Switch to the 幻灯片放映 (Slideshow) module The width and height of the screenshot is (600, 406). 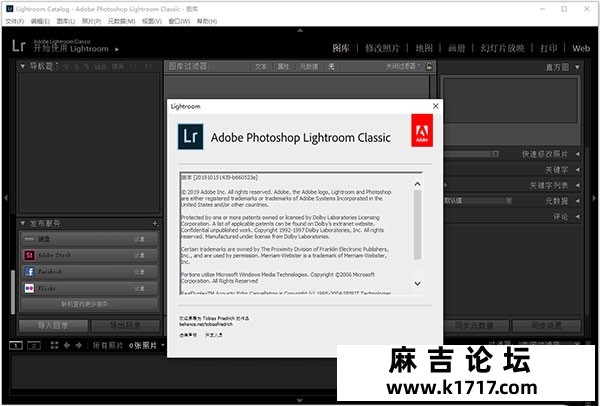[502, 48]
